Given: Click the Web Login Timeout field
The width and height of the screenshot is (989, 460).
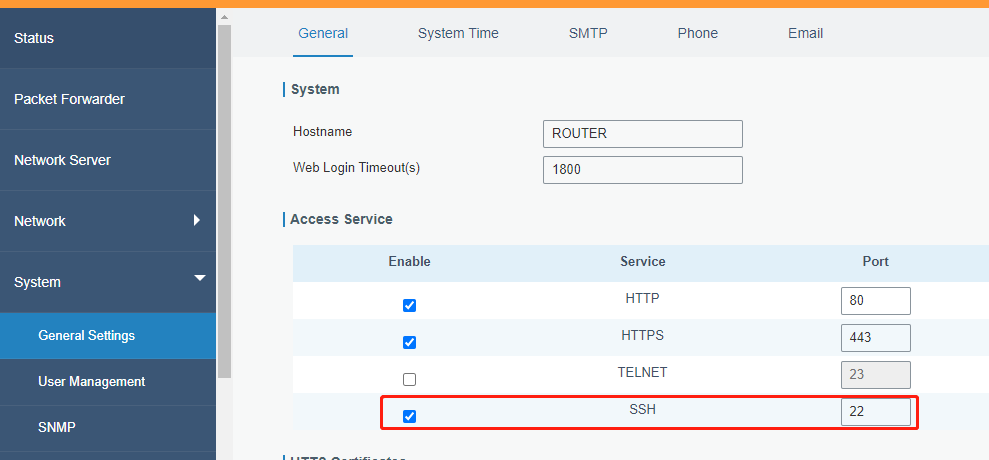Looking at the screenshot, I should 642,170.
